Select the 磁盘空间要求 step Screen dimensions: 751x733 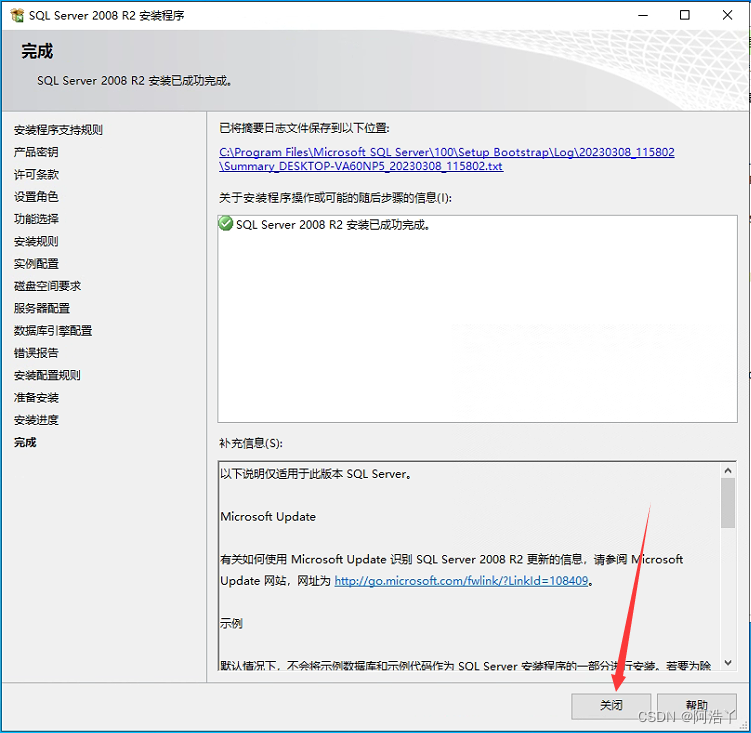(x=47, y=286)
